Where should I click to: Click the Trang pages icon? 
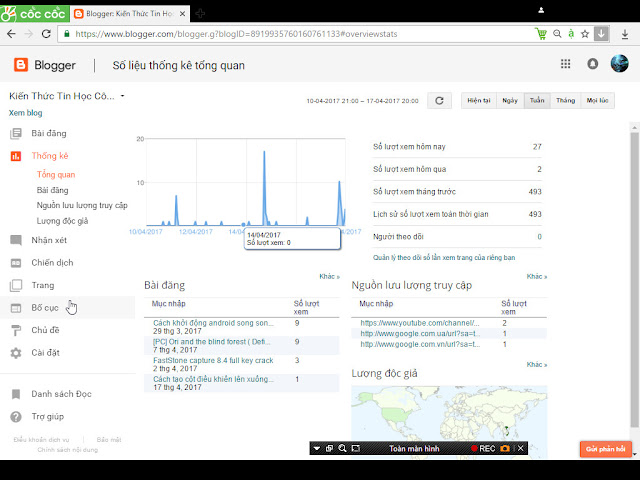click(x=16, y=285)
